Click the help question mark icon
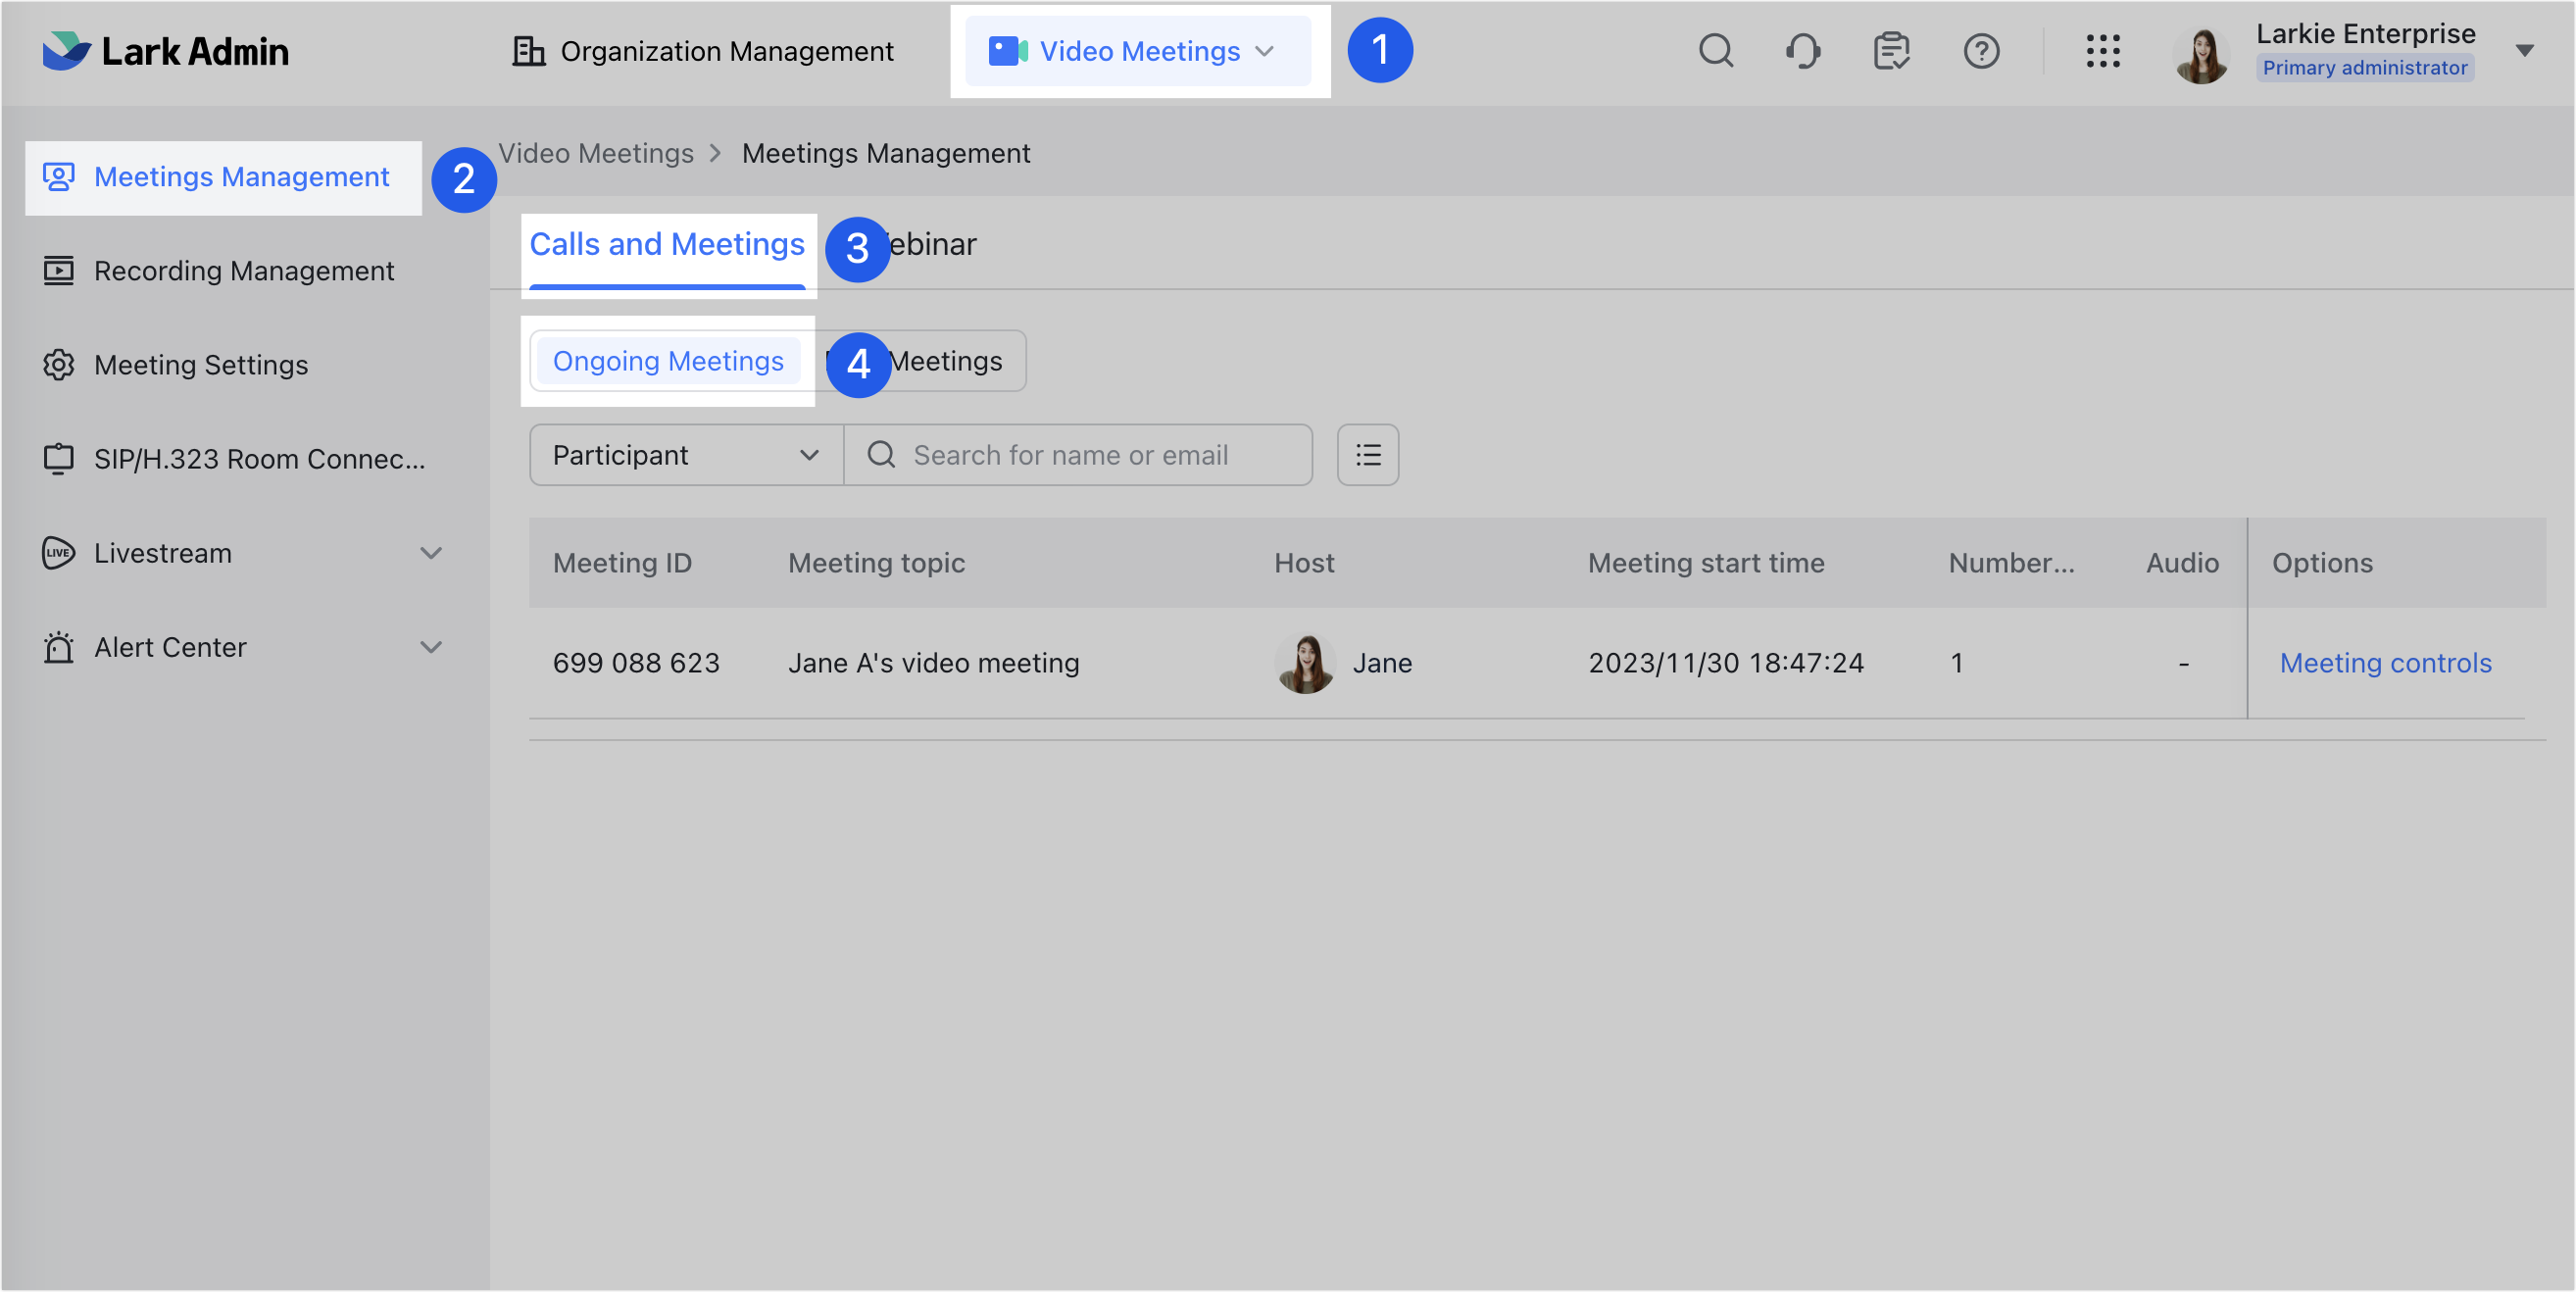This screenshot has height=1292, width=2576. tap(1981, 51)
